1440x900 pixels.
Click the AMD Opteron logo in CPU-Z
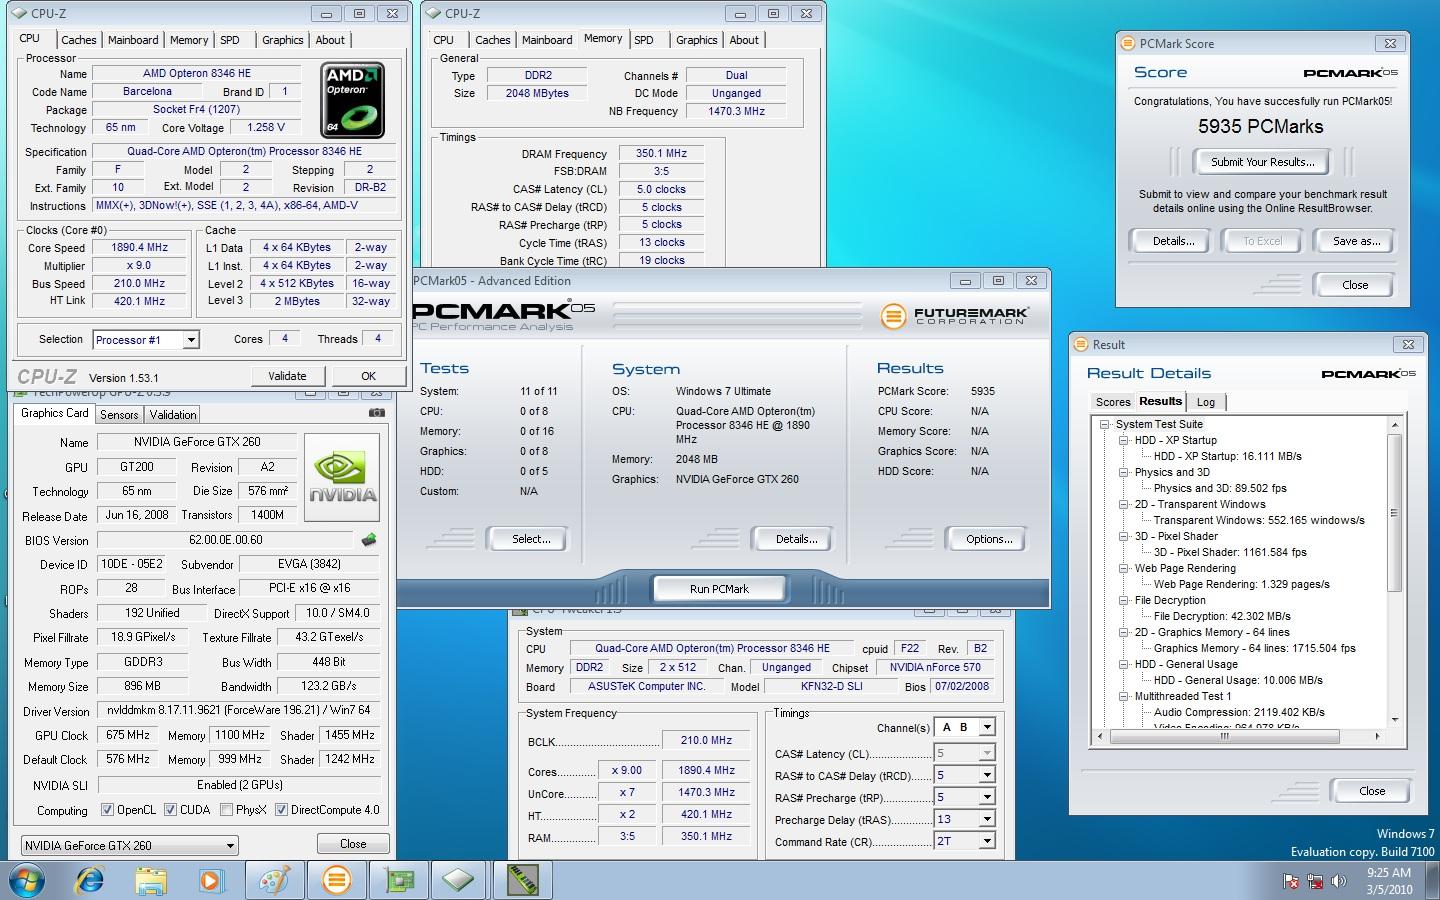353,100
